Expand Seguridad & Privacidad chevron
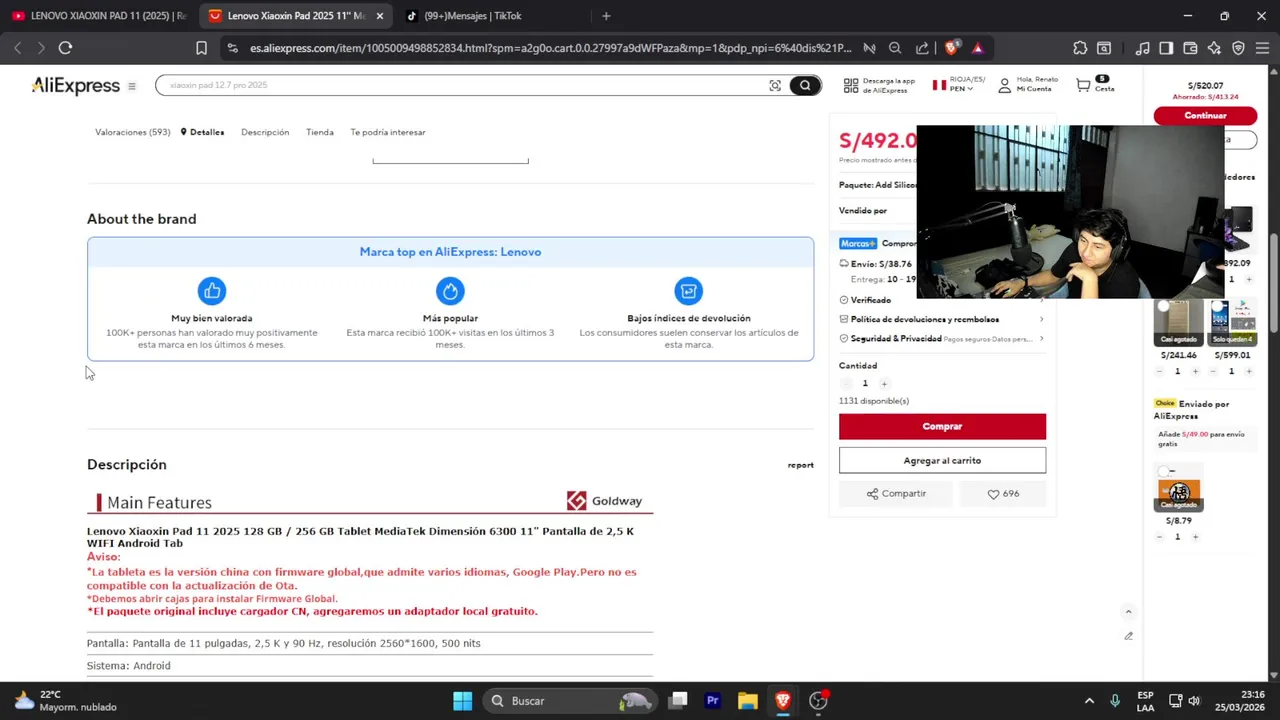The height and width of the screenshot is (720, 1280). point(1041,339)
